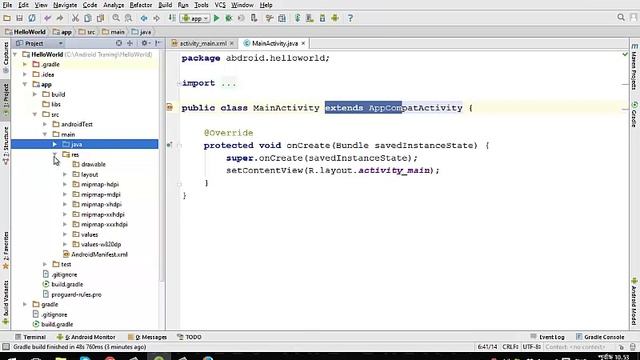Click the navigate Forward arrow

point(156,18)
